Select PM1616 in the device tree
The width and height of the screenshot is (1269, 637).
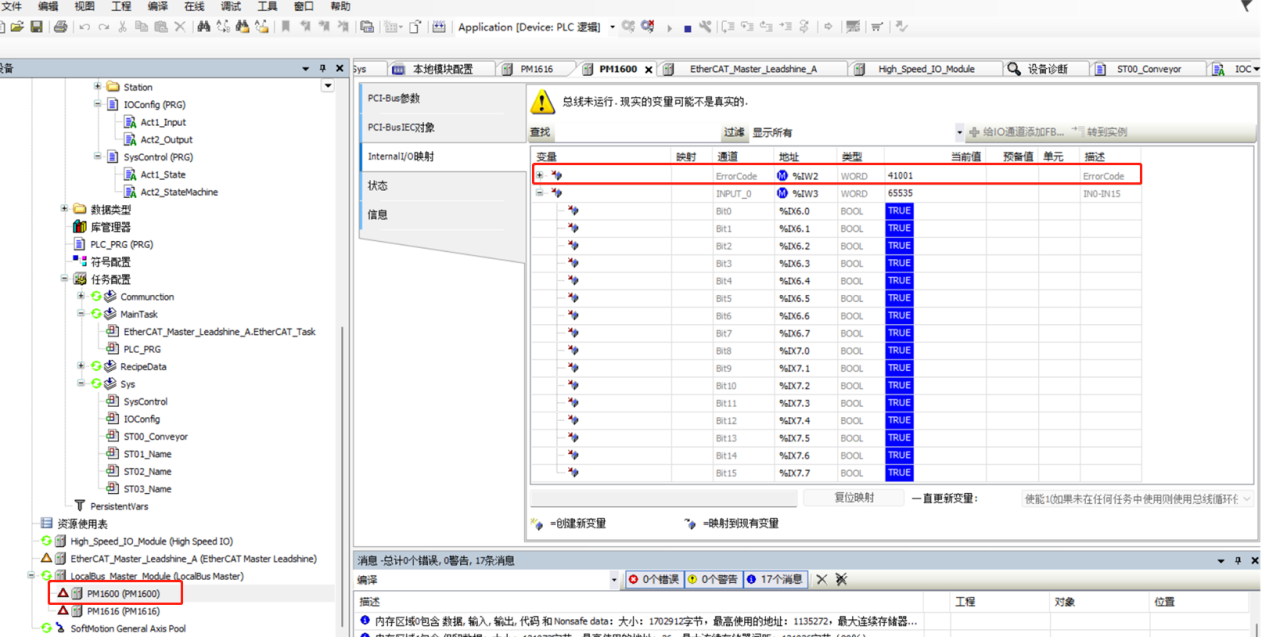(122, 610)
